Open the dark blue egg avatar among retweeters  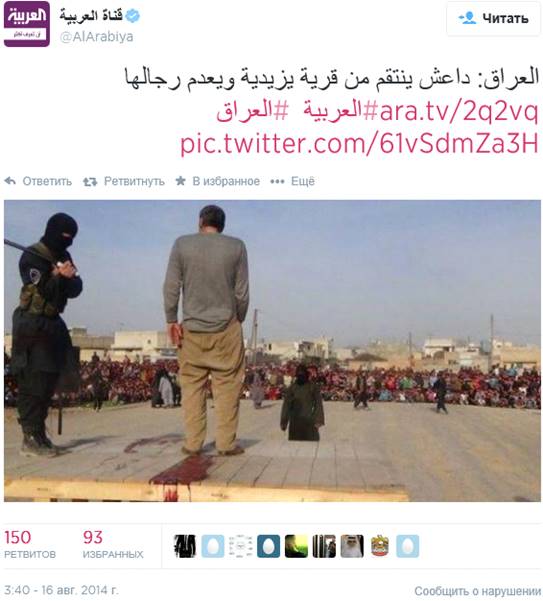[268, 546]
